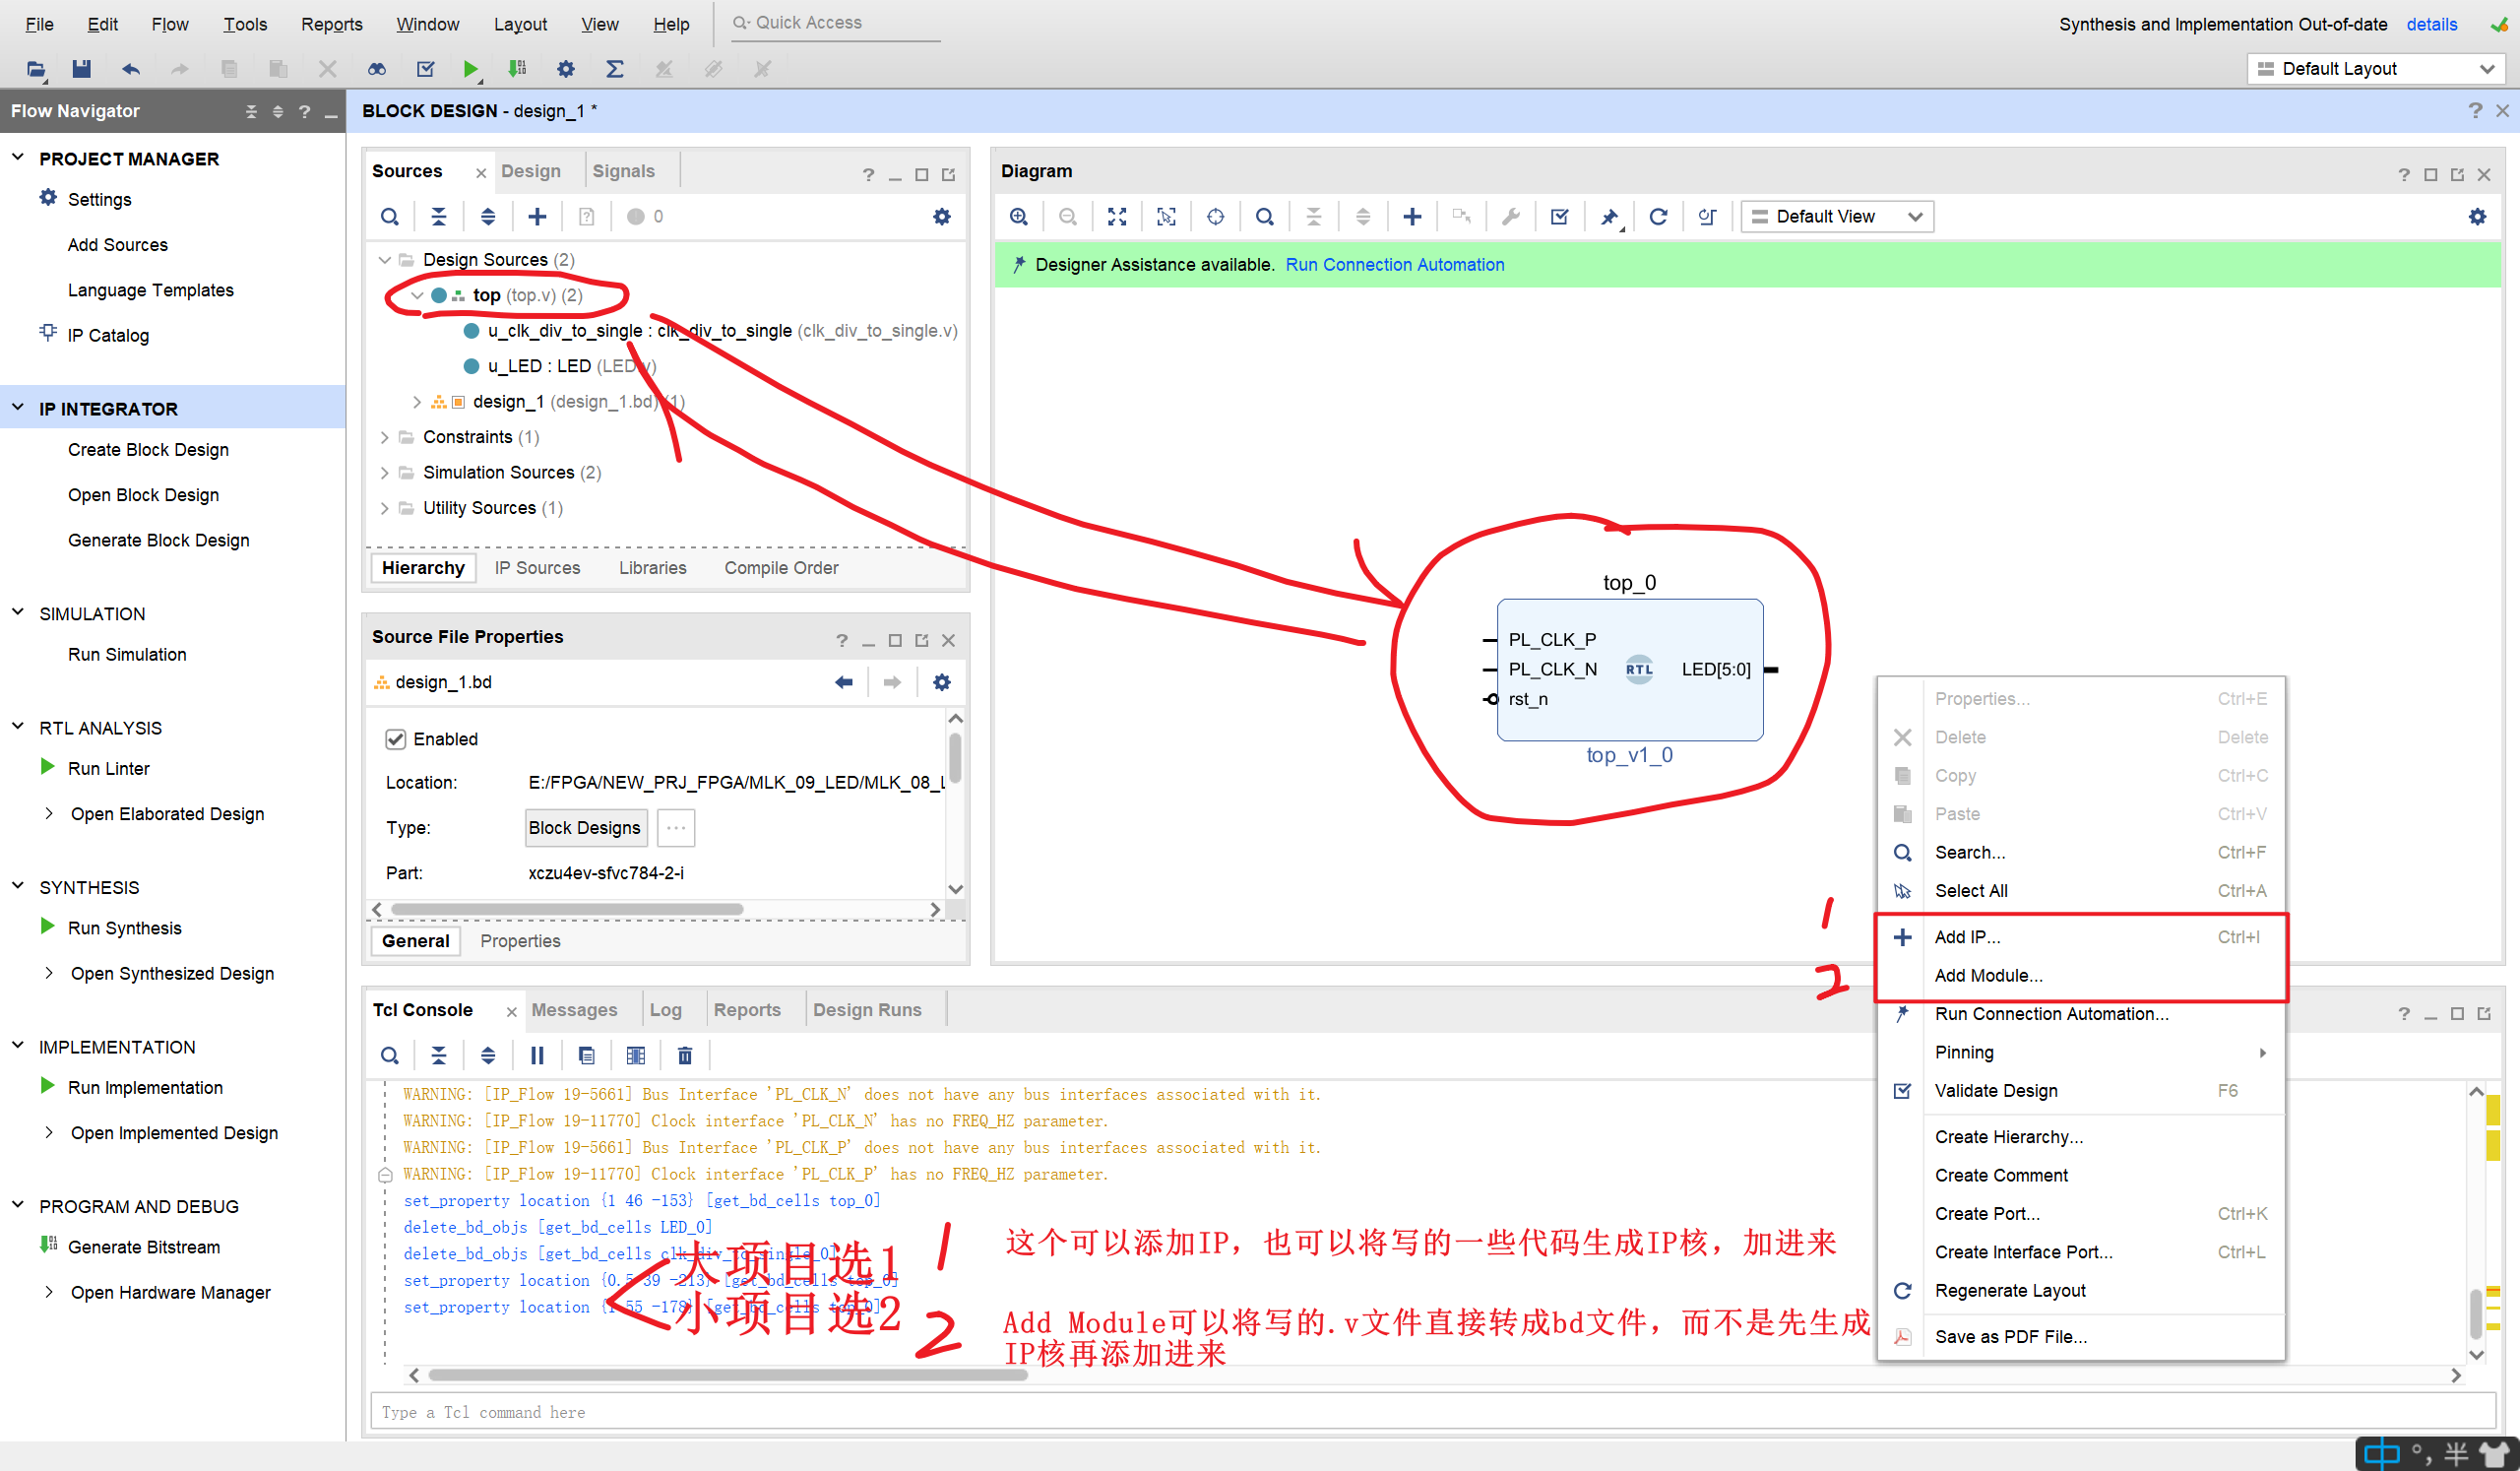The width and height of the screenshot is (2520, 1471).
Task: Open the Diagram settings gear
Action: (2476, 217)
